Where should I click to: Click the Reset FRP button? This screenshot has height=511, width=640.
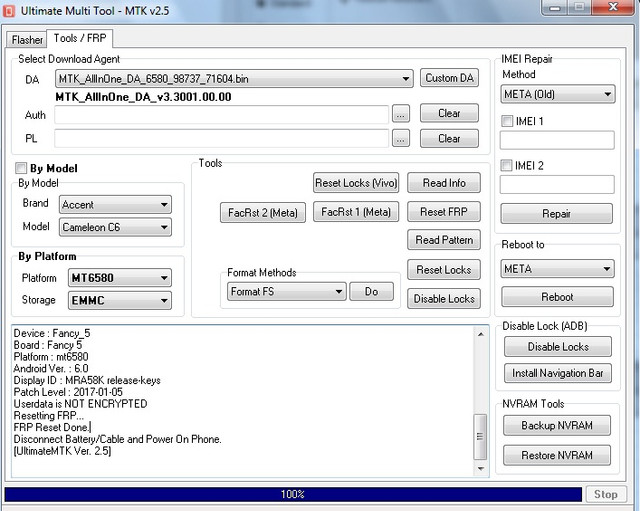pos(444,212)
